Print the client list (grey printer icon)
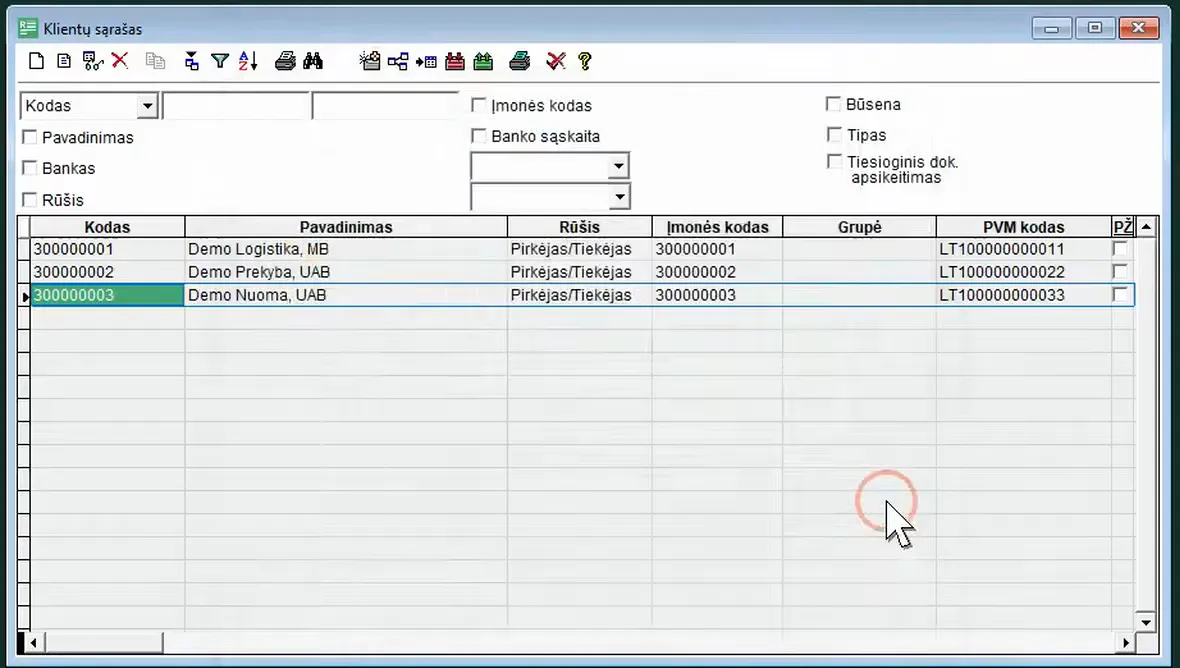This screenshot has height=668, width=1180. tap(285, 61)
